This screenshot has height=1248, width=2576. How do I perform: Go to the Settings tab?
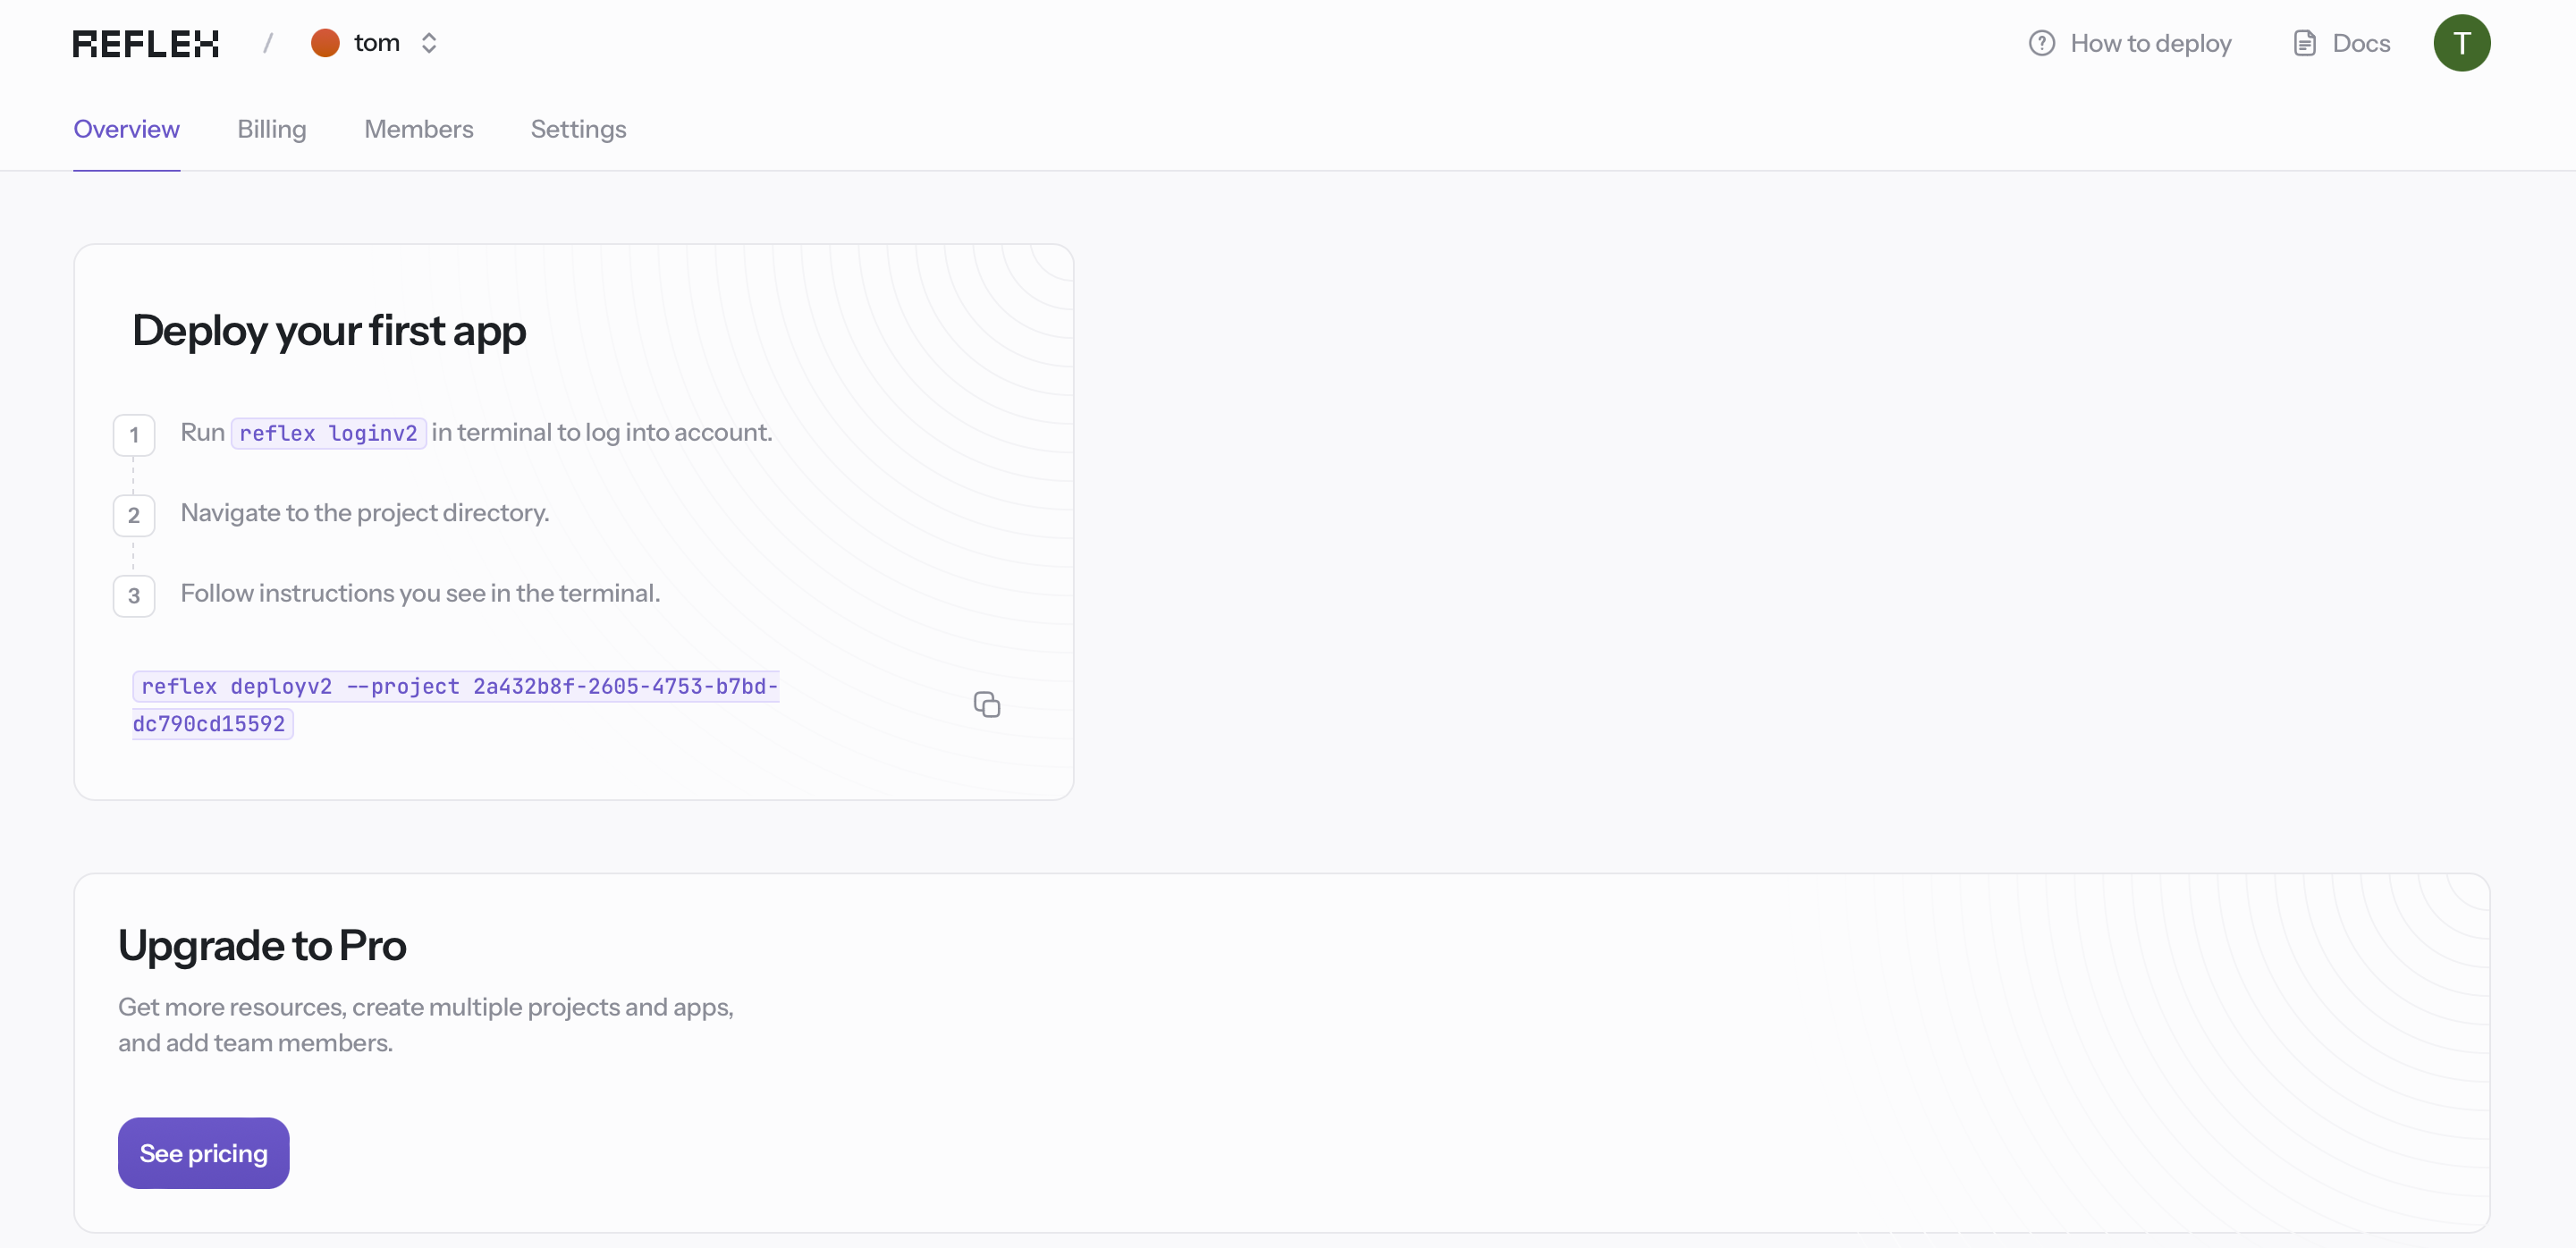click(578, 129)
